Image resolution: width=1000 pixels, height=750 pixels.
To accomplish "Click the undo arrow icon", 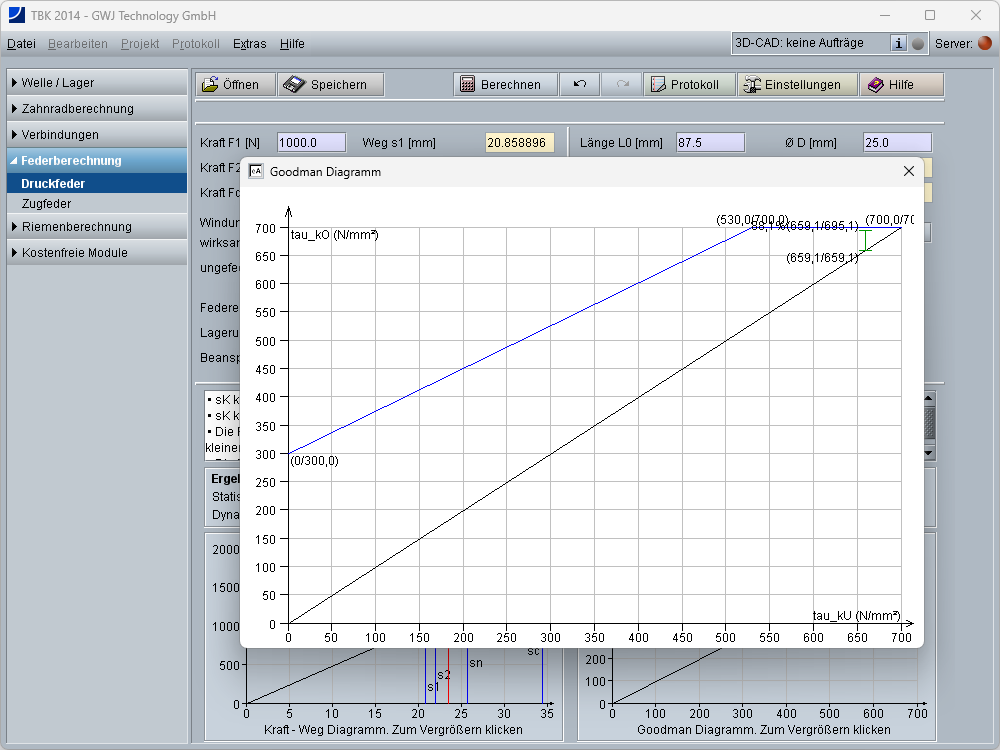I will click(580, 85).
